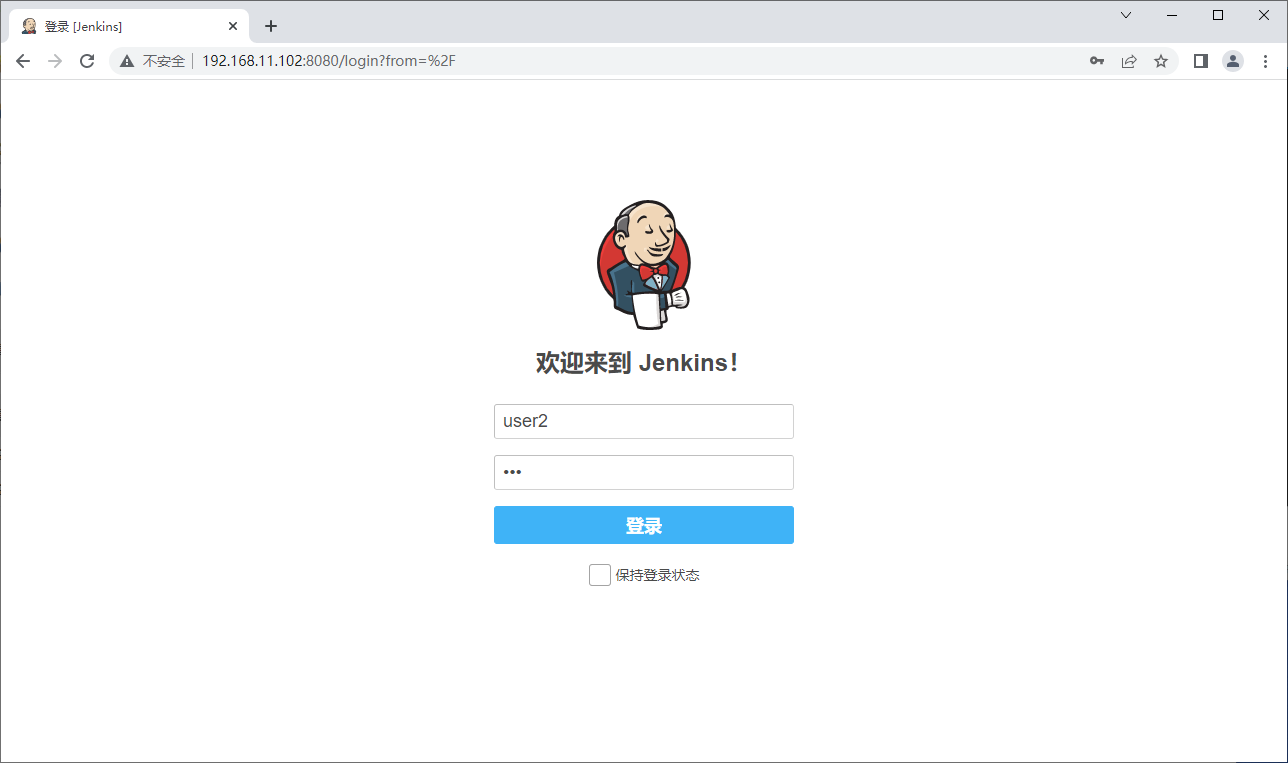Screen dimensions: 1288x763
Task: Maximize the browser window
Action: pyautogui.click(x=1218, y=15)
